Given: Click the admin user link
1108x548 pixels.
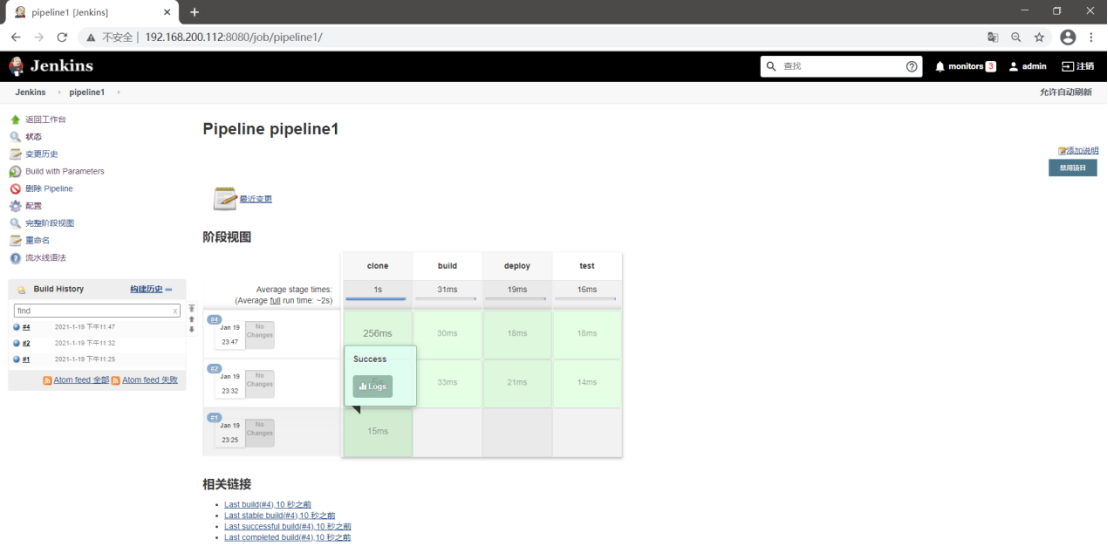Looking at the screenshot, I should point(1027,66).
